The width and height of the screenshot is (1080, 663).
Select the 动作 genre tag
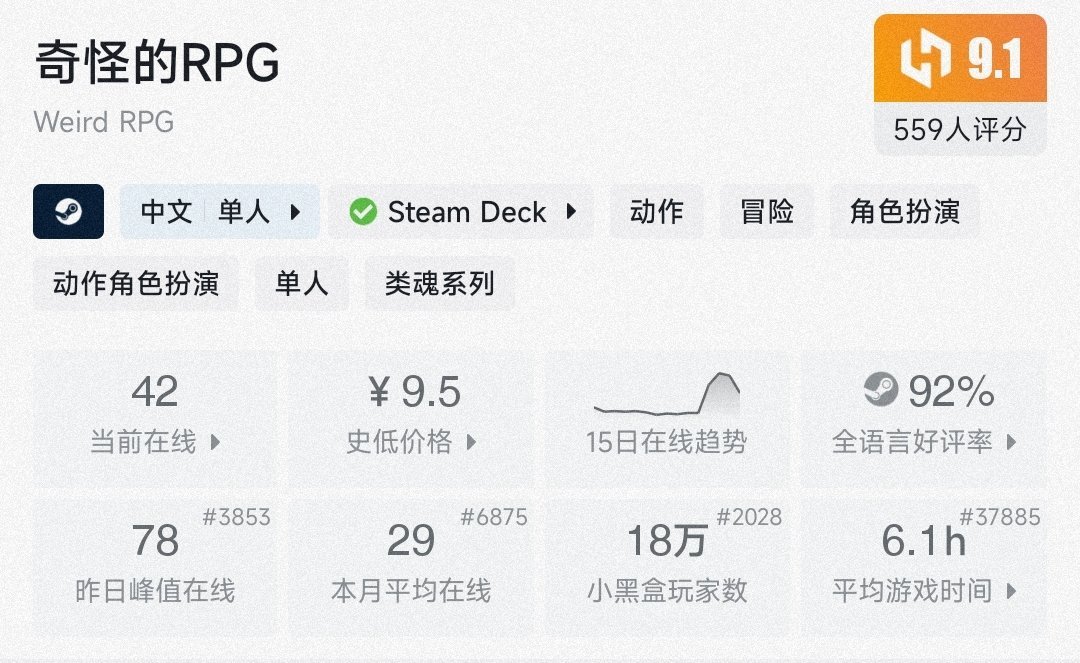tap(657, 212)
